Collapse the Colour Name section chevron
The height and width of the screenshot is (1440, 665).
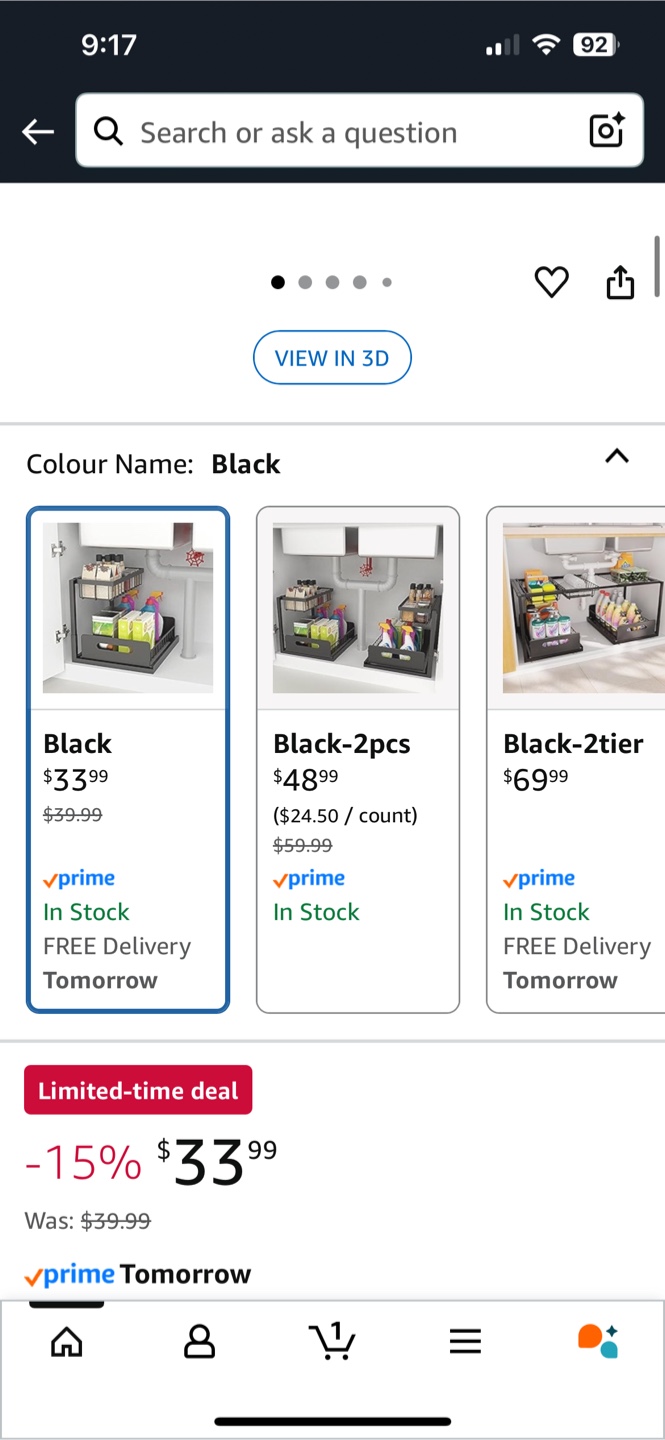coord(617,456)
